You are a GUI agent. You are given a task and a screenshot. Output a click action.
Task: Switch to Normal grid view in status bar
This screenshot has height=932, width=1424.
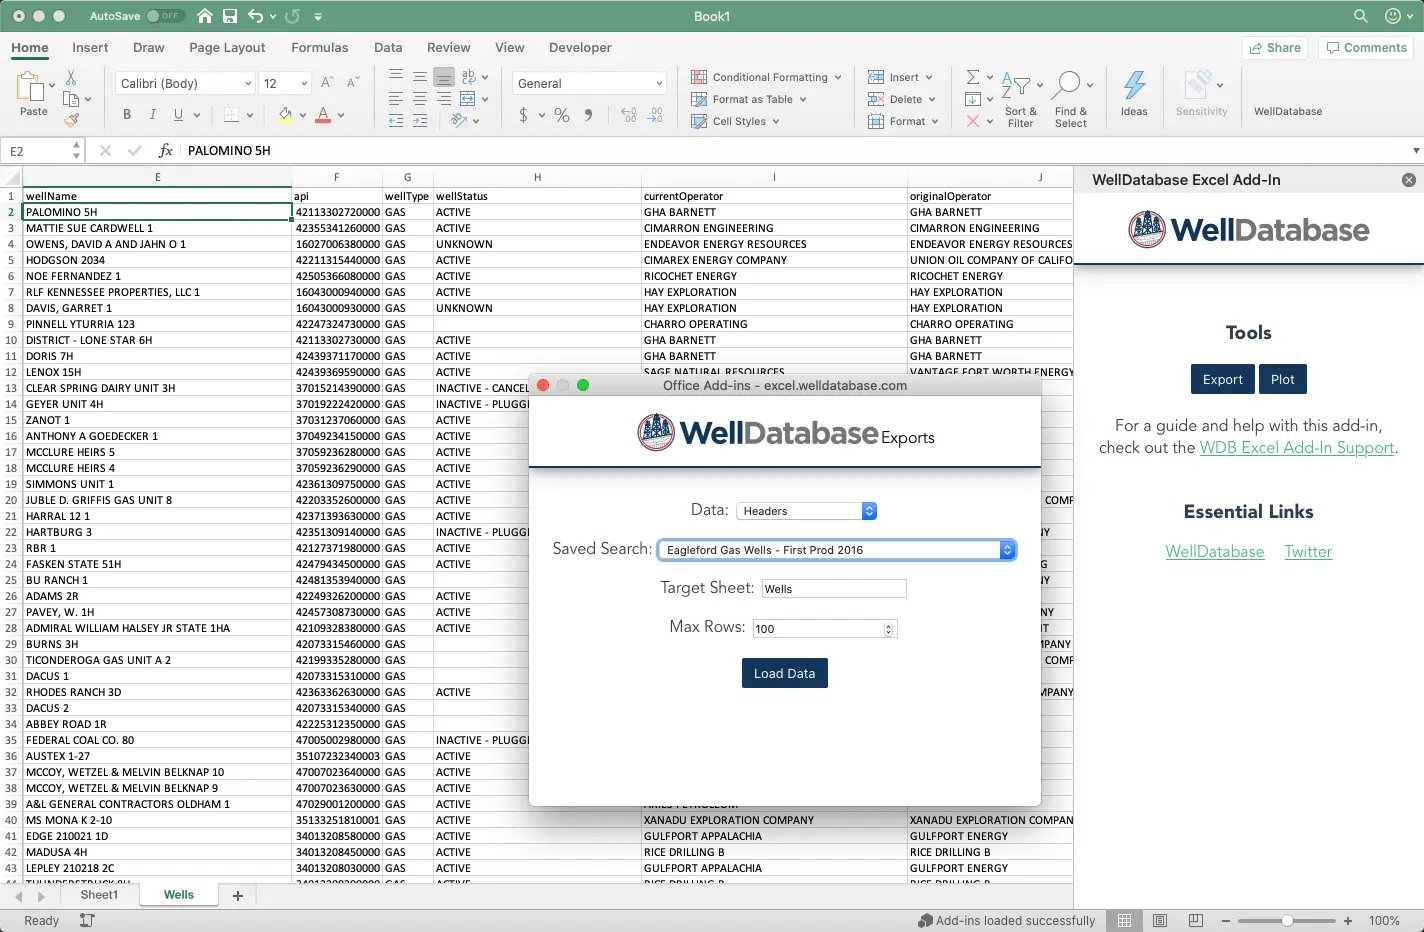(x=1124, y=920)
